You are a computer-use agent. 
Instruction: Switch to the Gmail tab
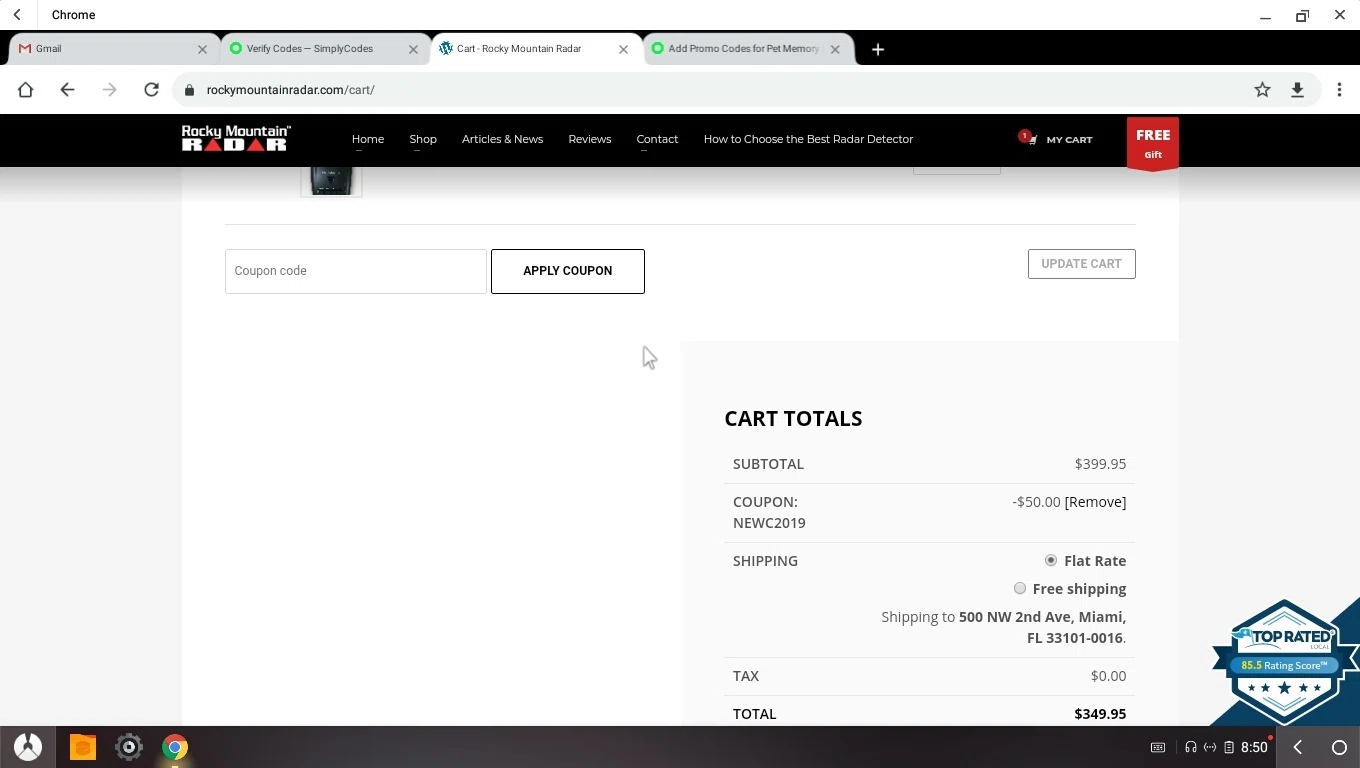click(113, 49)
